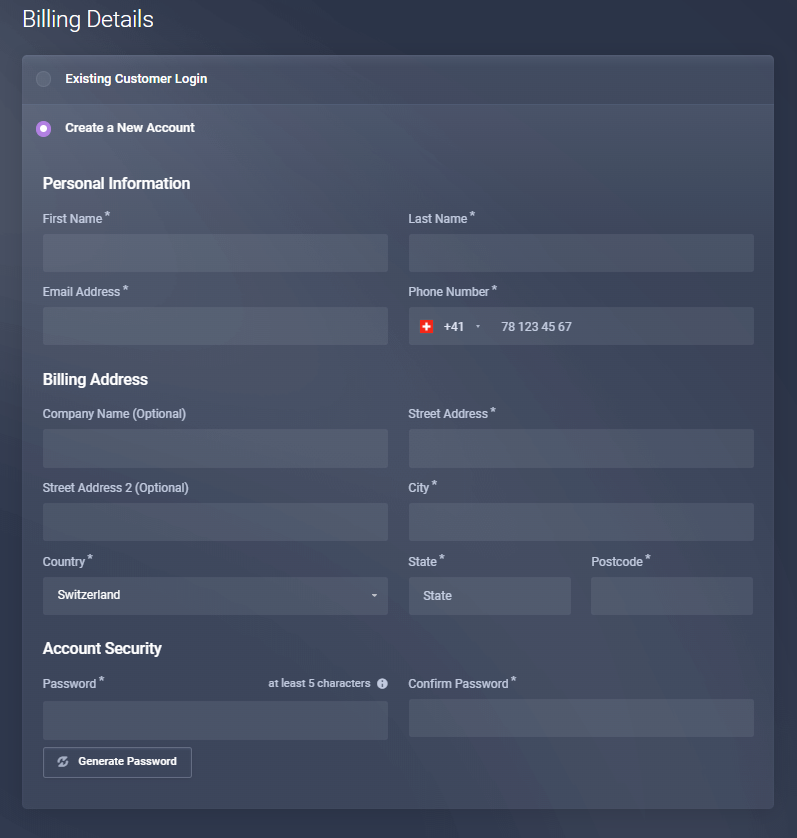Click the password requirements info icon

point(382,684)
